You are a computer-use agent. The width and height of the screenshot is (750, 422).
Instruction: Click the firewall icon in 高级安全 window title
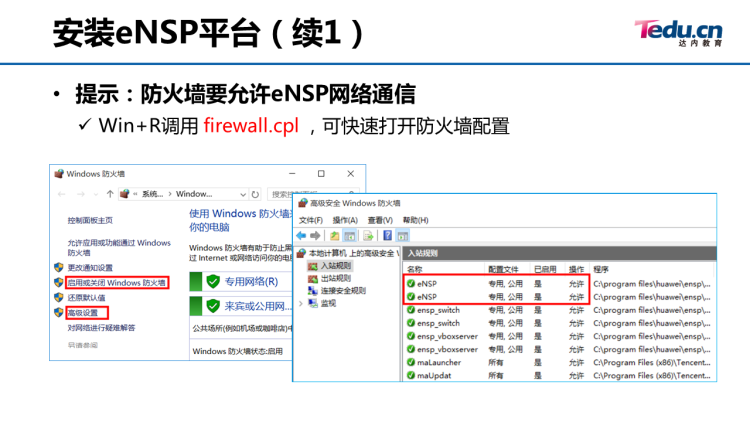[x=303, y=203]
